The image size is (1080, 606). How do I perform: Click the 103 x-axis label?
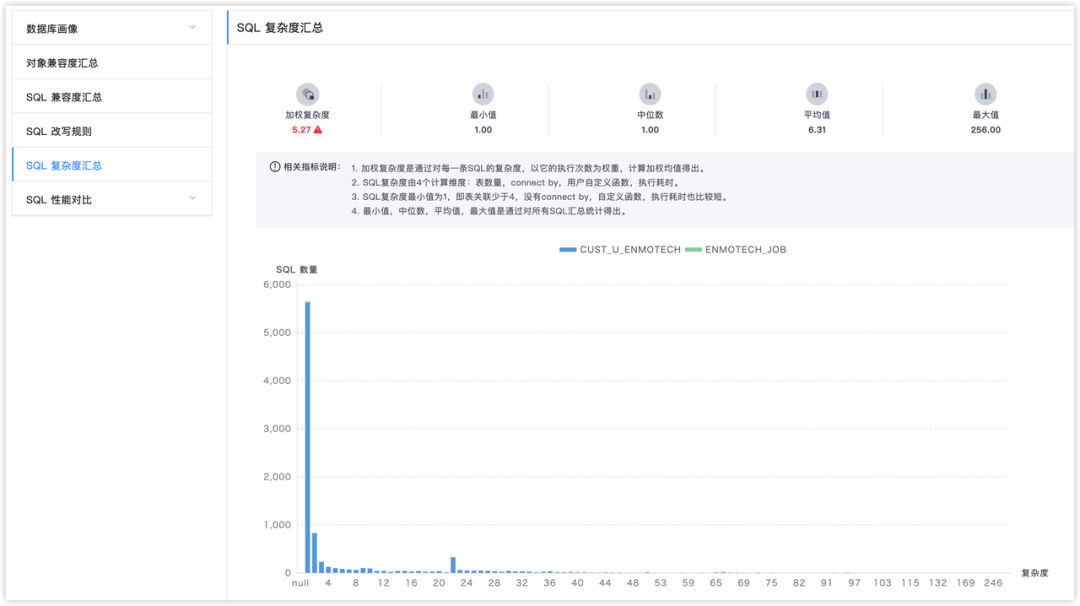882,583
